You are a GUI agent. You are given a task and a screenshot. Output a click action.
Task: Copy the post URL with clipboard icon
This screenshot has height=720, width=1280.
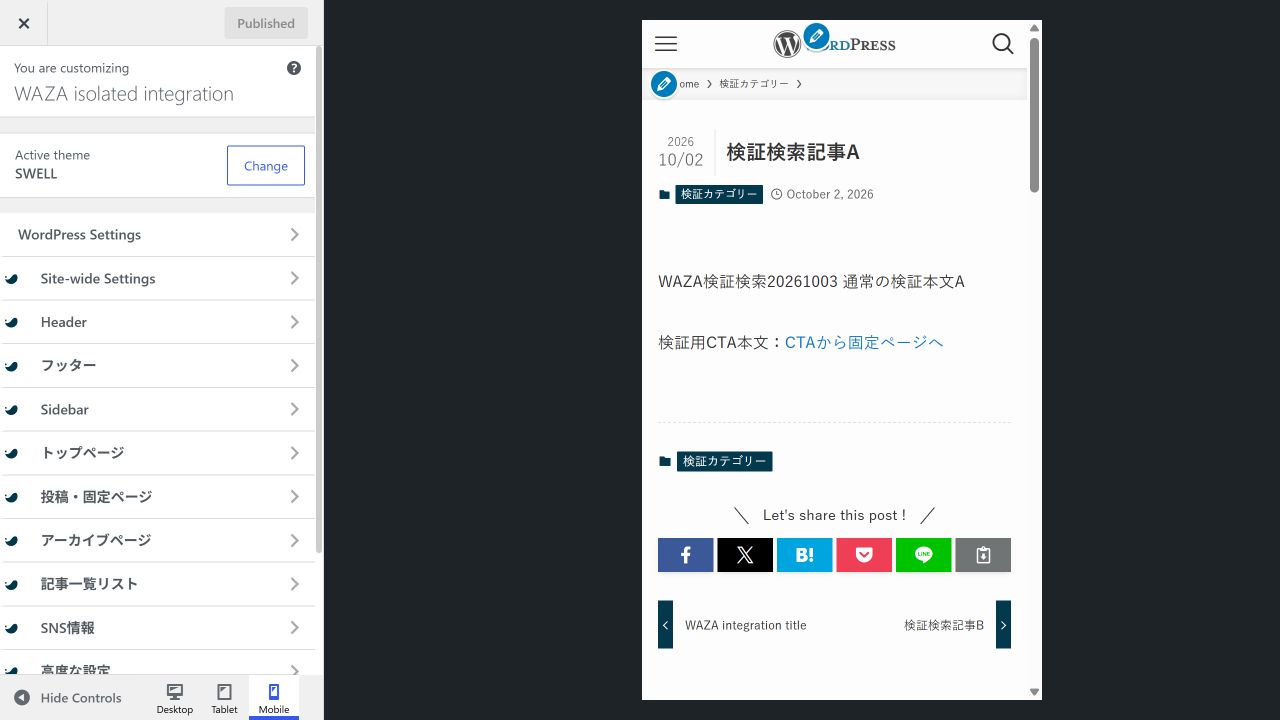983,555
